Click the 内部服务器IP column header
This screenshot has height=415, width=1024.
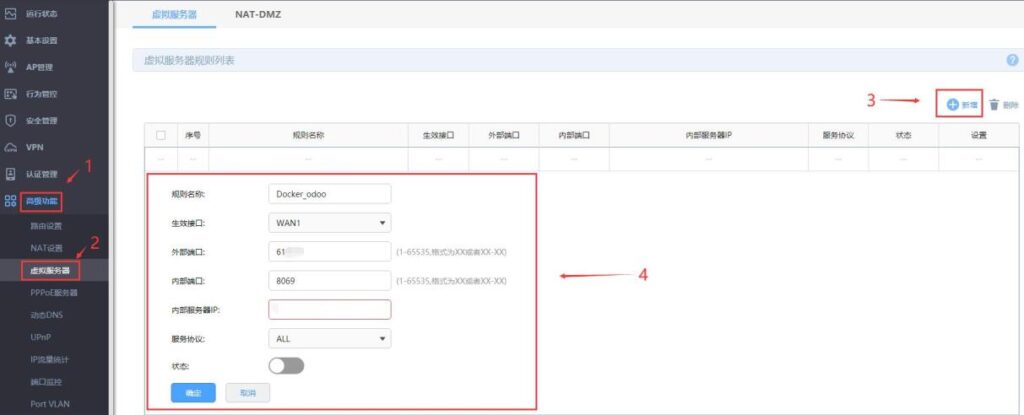click(709, 135)
